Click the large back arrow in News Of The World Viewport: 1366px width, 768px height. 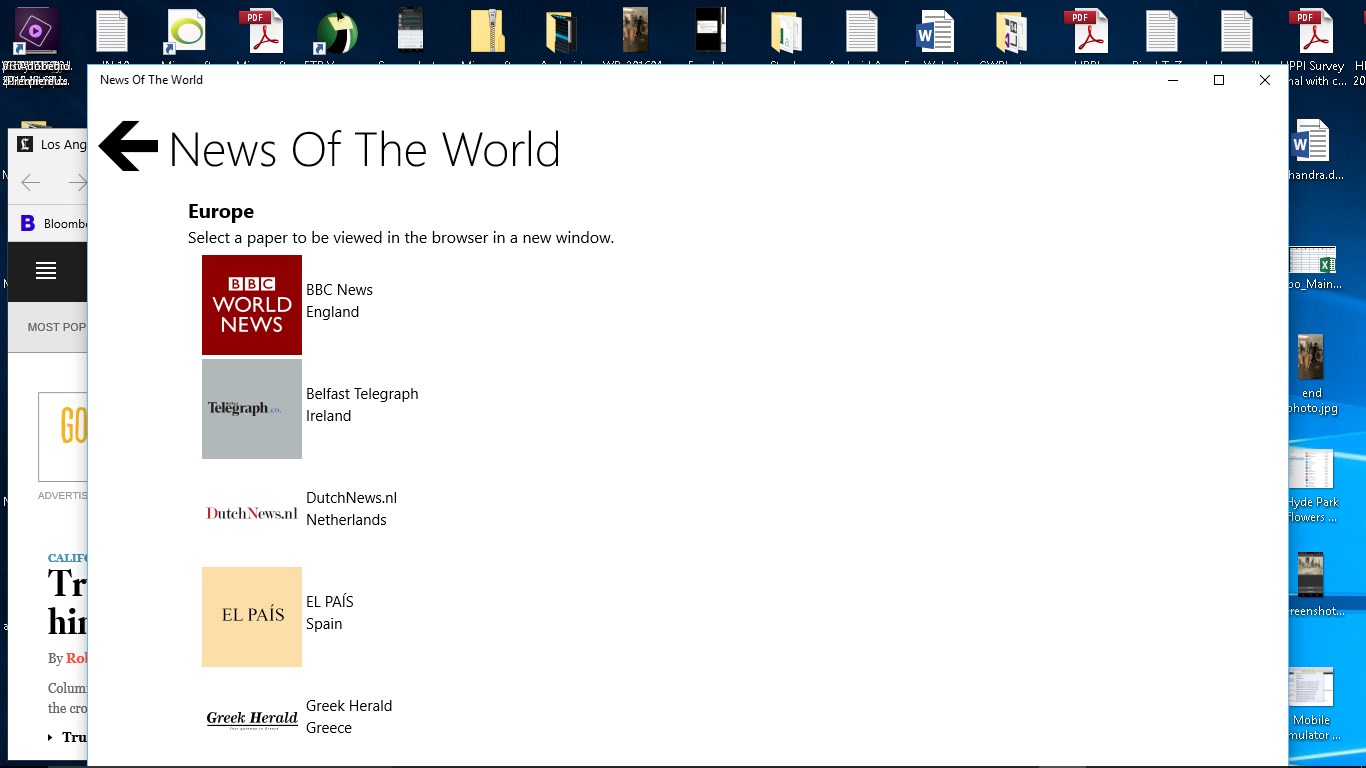pos(127,145)
